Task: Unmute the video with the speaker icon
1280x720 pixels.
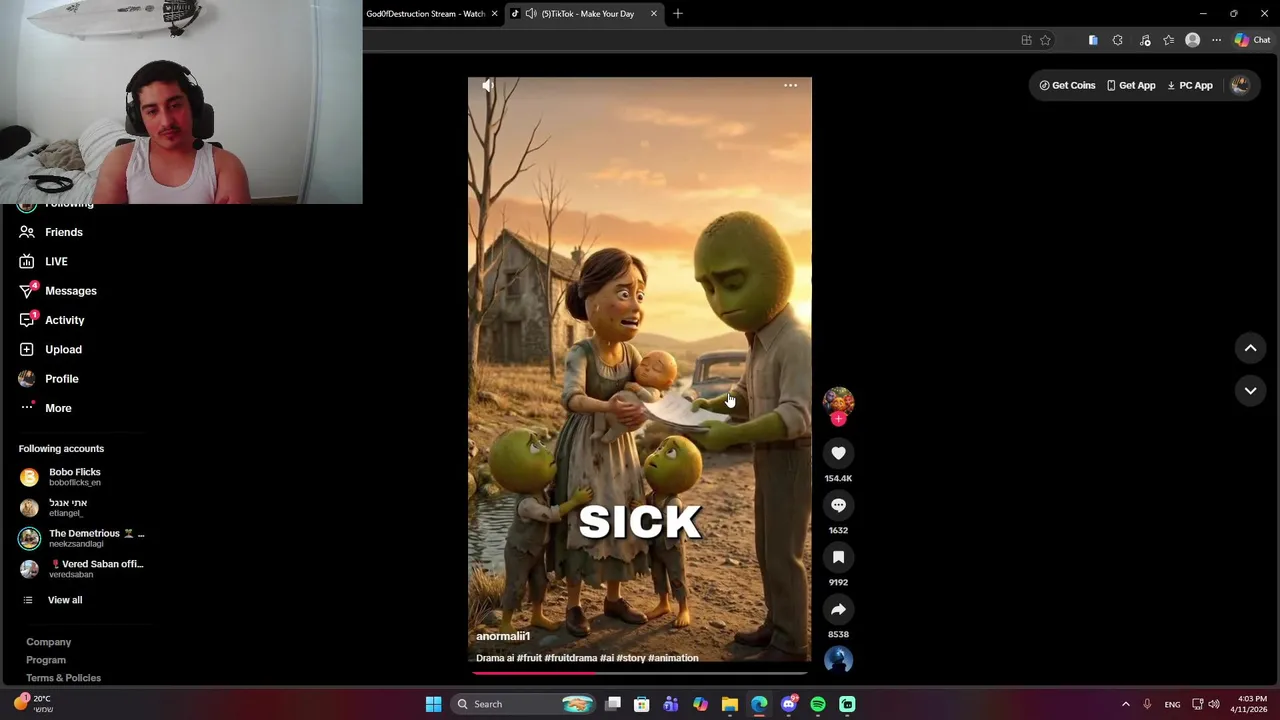Action: click(487, 86)
